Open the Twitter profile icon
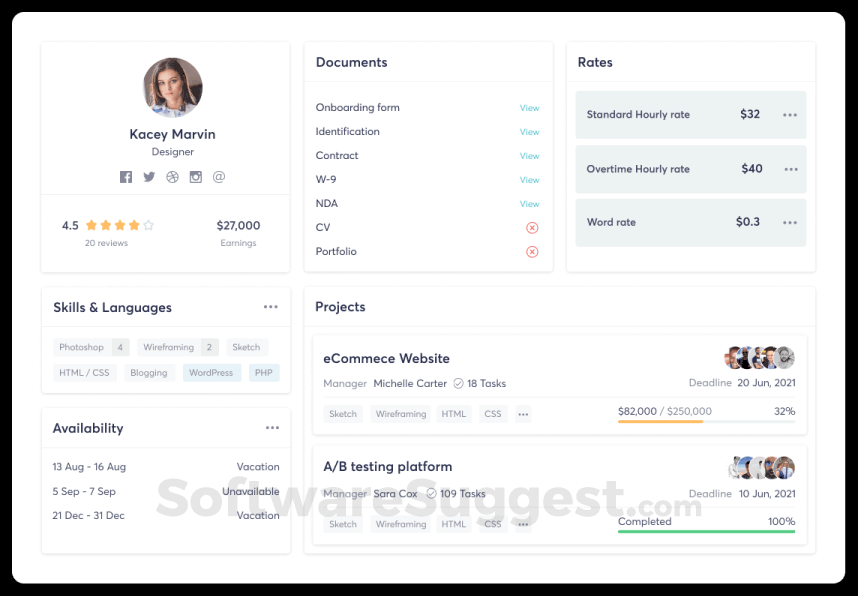 pos(148,176)
